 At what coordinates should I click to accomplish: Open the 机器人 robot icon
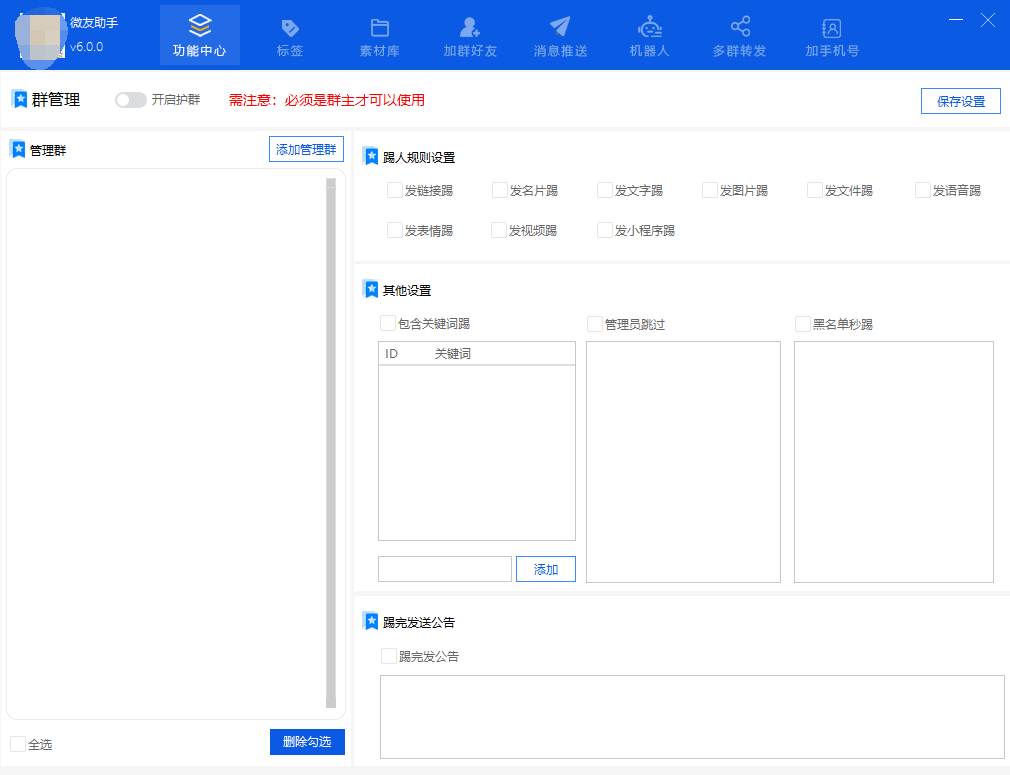[649, 26]
